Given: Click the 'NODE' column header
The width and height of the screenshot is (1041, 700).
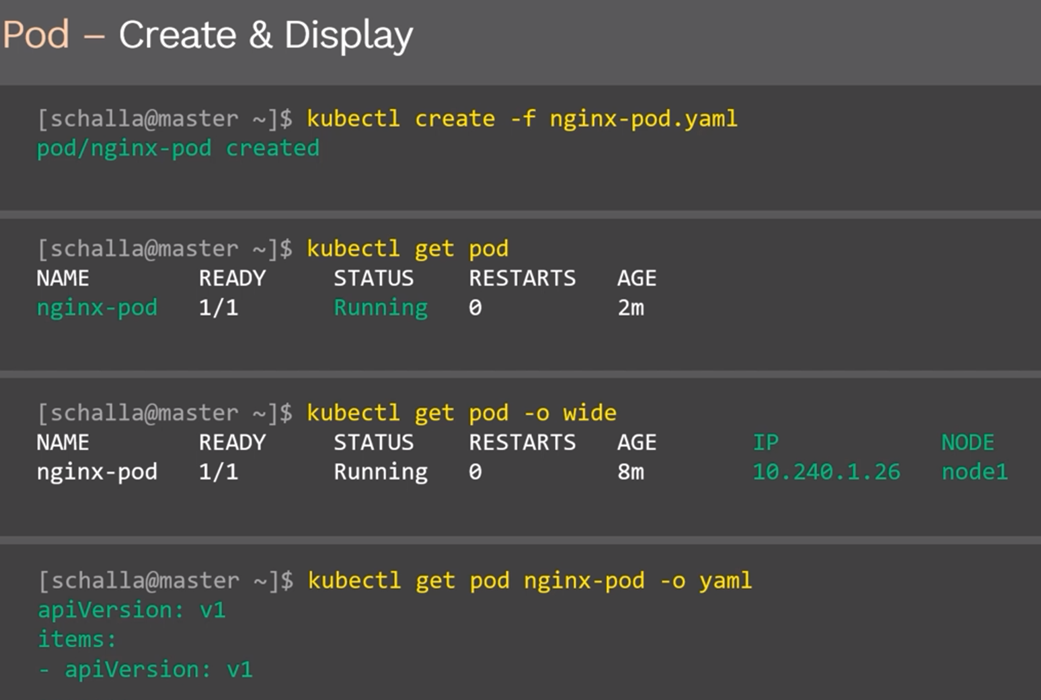Looking at the screenshot, I should click(x=968, y=442).
